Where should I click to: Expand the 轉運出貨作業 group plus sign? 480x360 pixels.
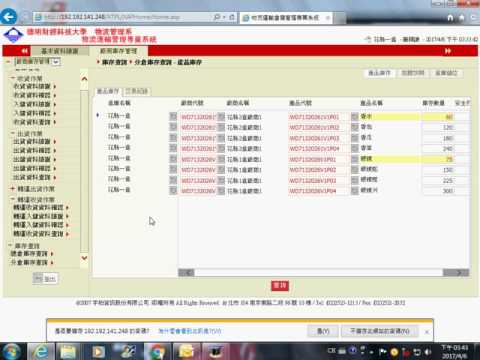[13, 189]
